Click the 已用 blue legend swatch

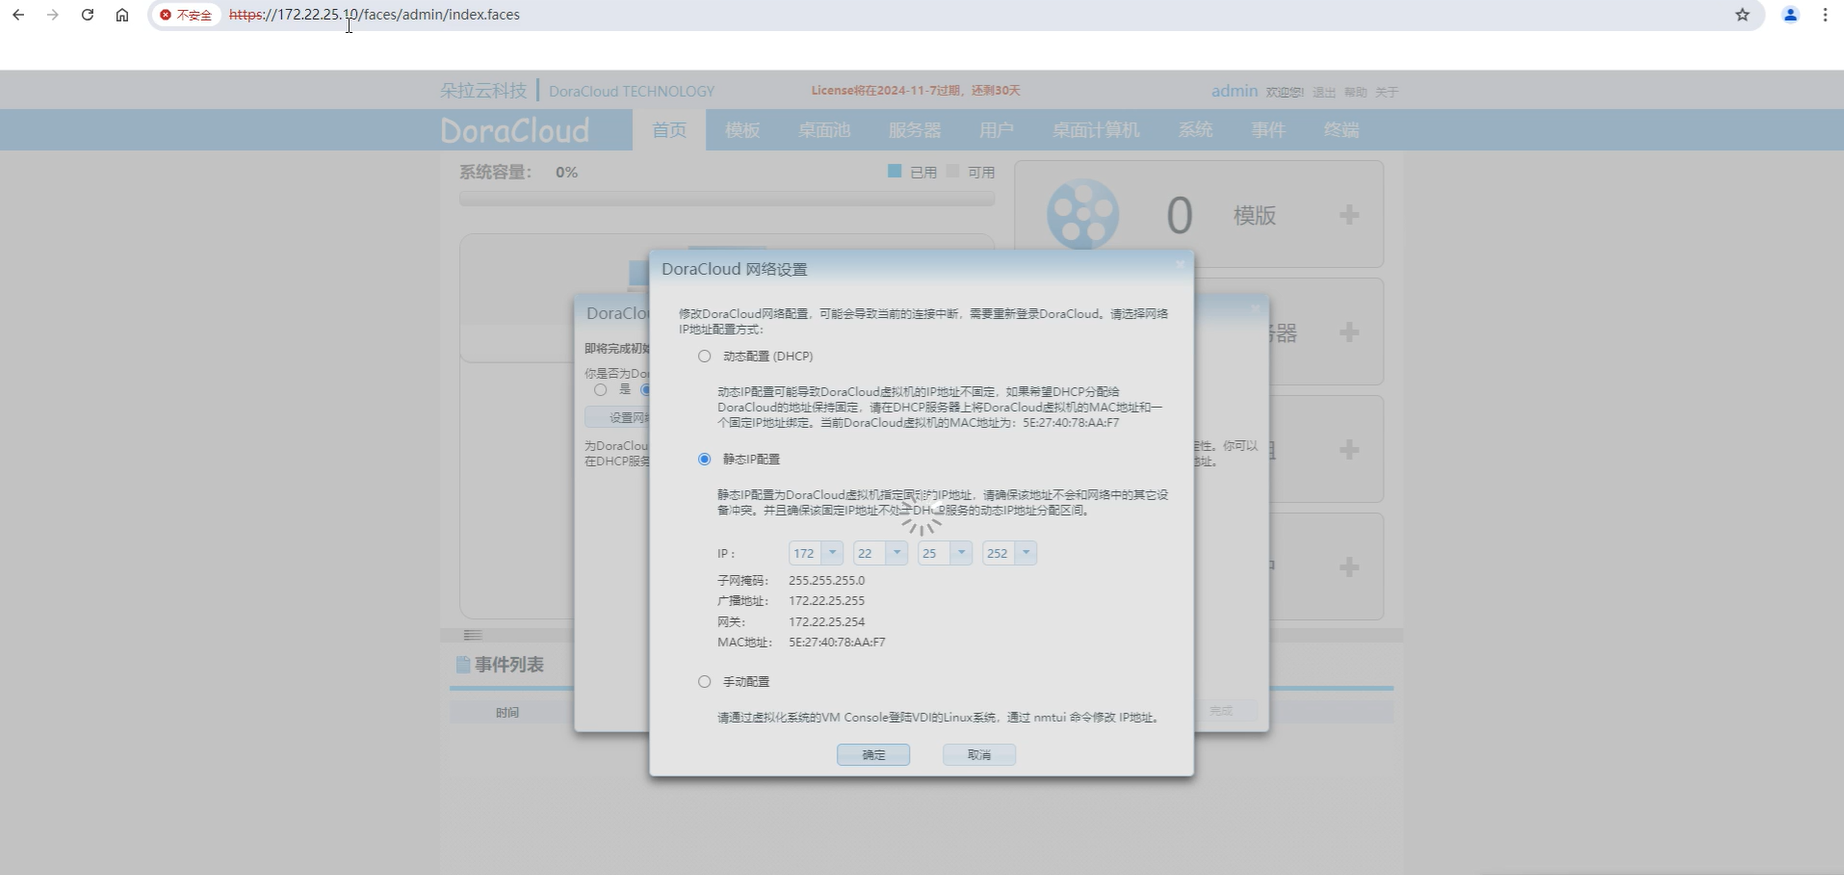point(895,171)
